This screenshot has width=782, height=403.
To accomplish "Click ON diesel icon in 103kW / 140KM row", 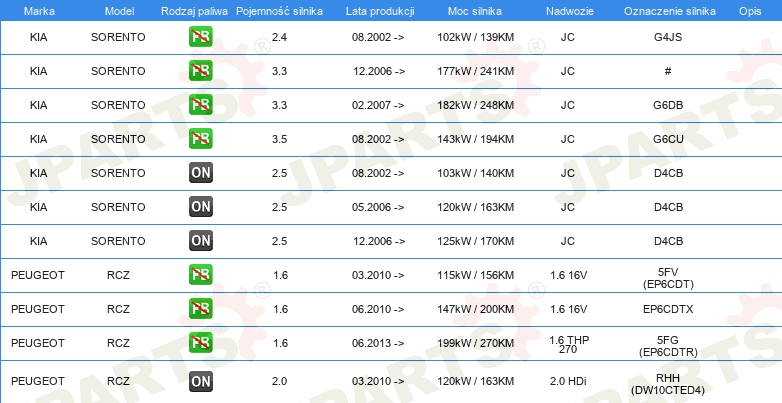I will coord(200,173).
